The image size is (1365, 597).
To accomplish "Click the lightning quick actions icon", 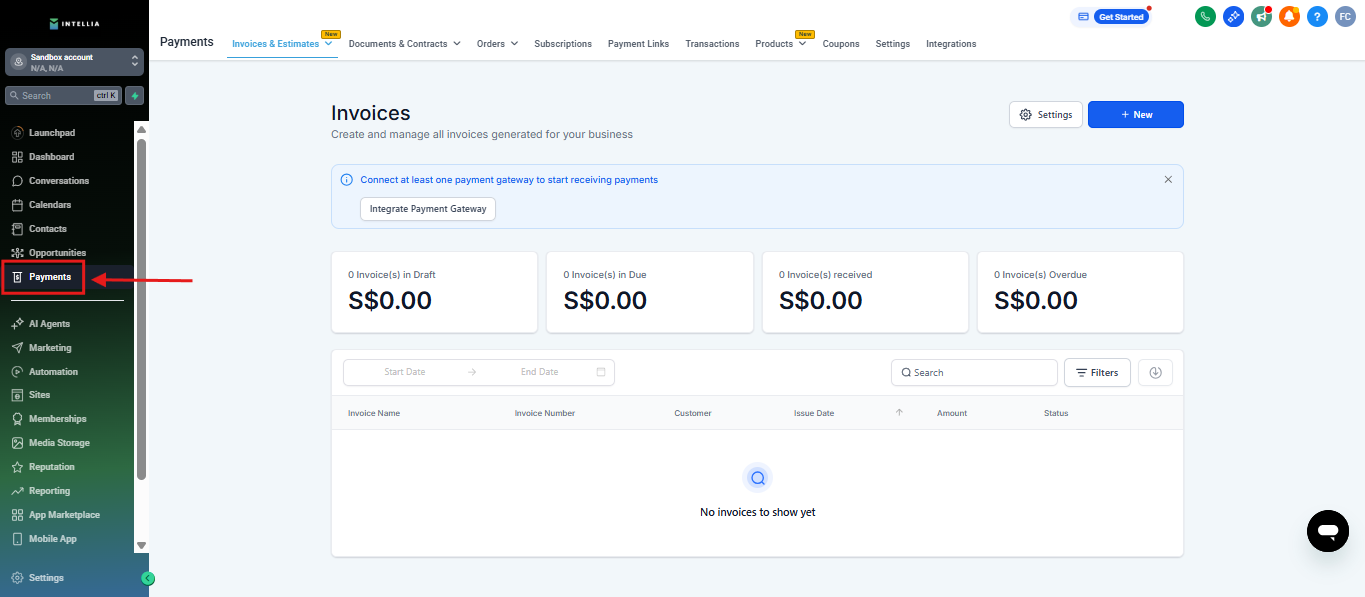I will click(x=134, y=96).
